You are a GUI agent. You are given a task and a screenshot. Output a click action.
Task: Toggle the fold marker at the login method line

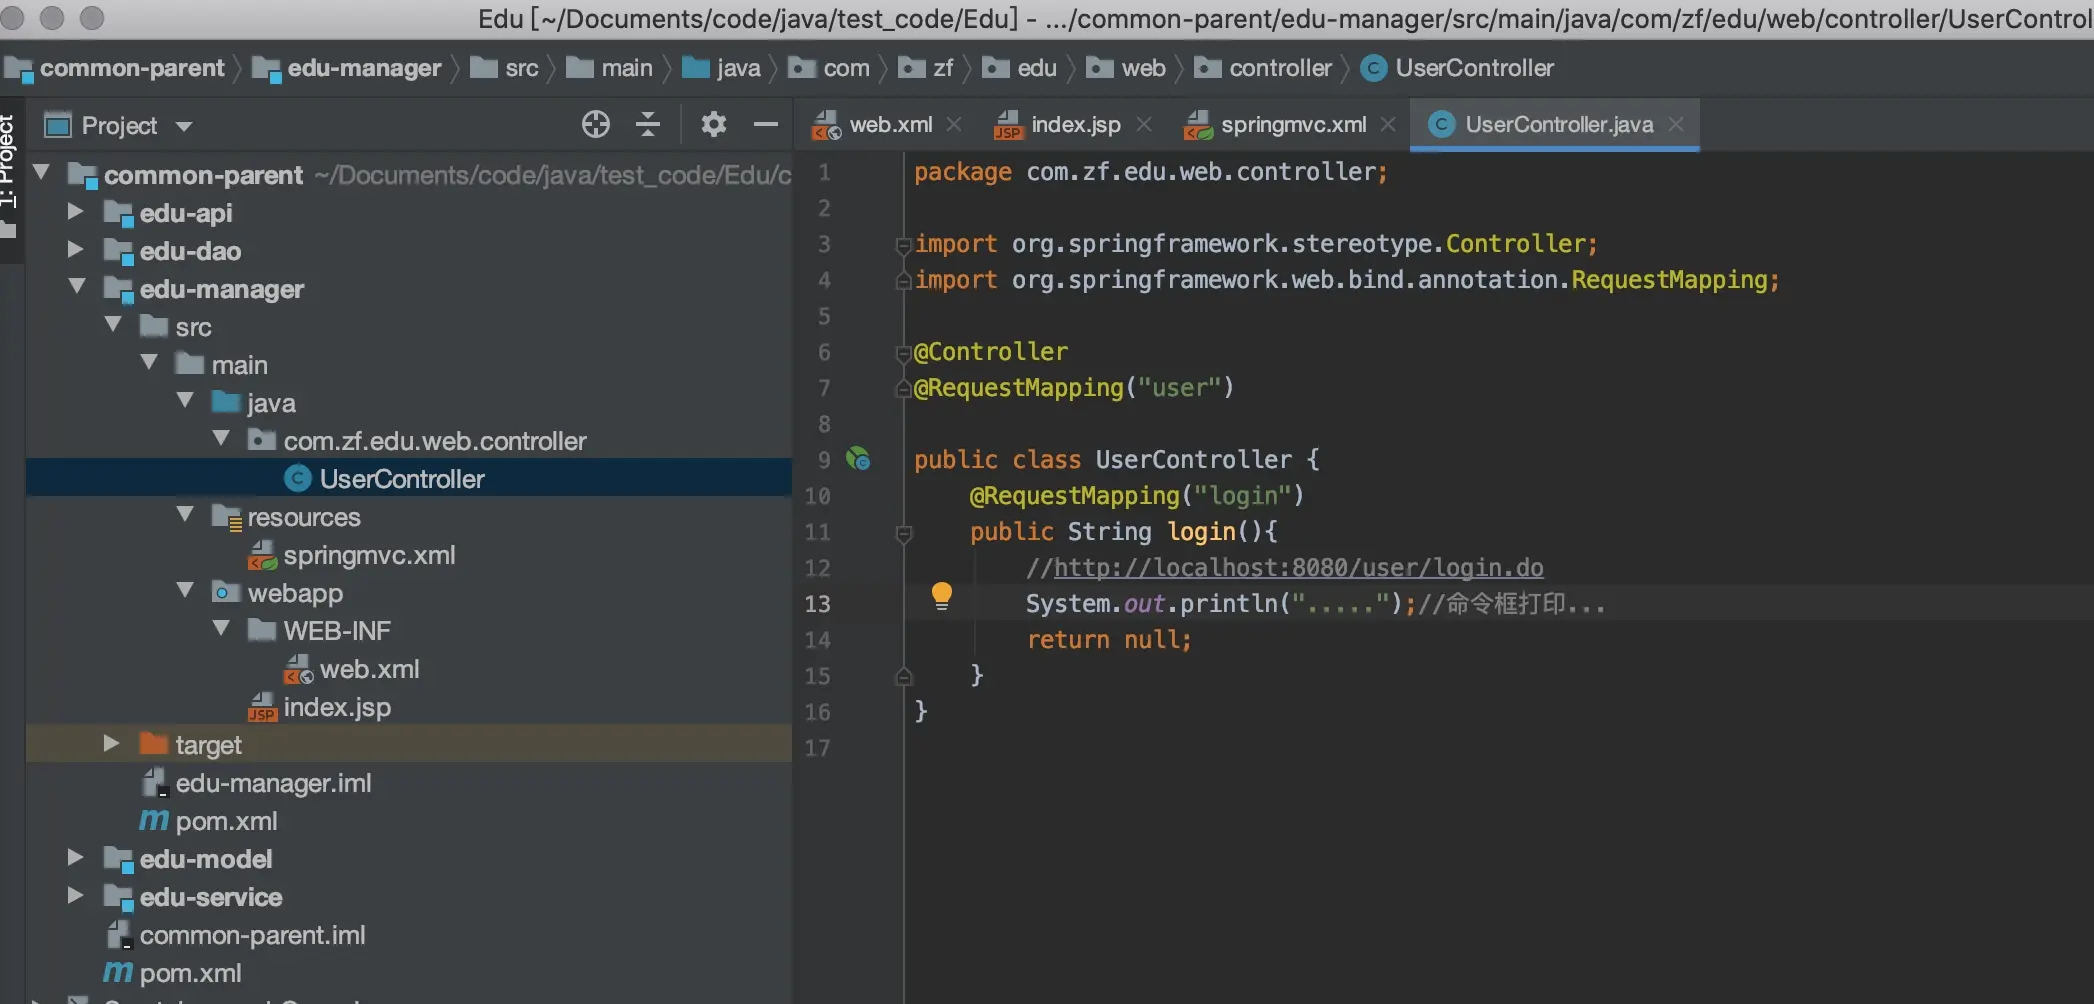[904, 533]
